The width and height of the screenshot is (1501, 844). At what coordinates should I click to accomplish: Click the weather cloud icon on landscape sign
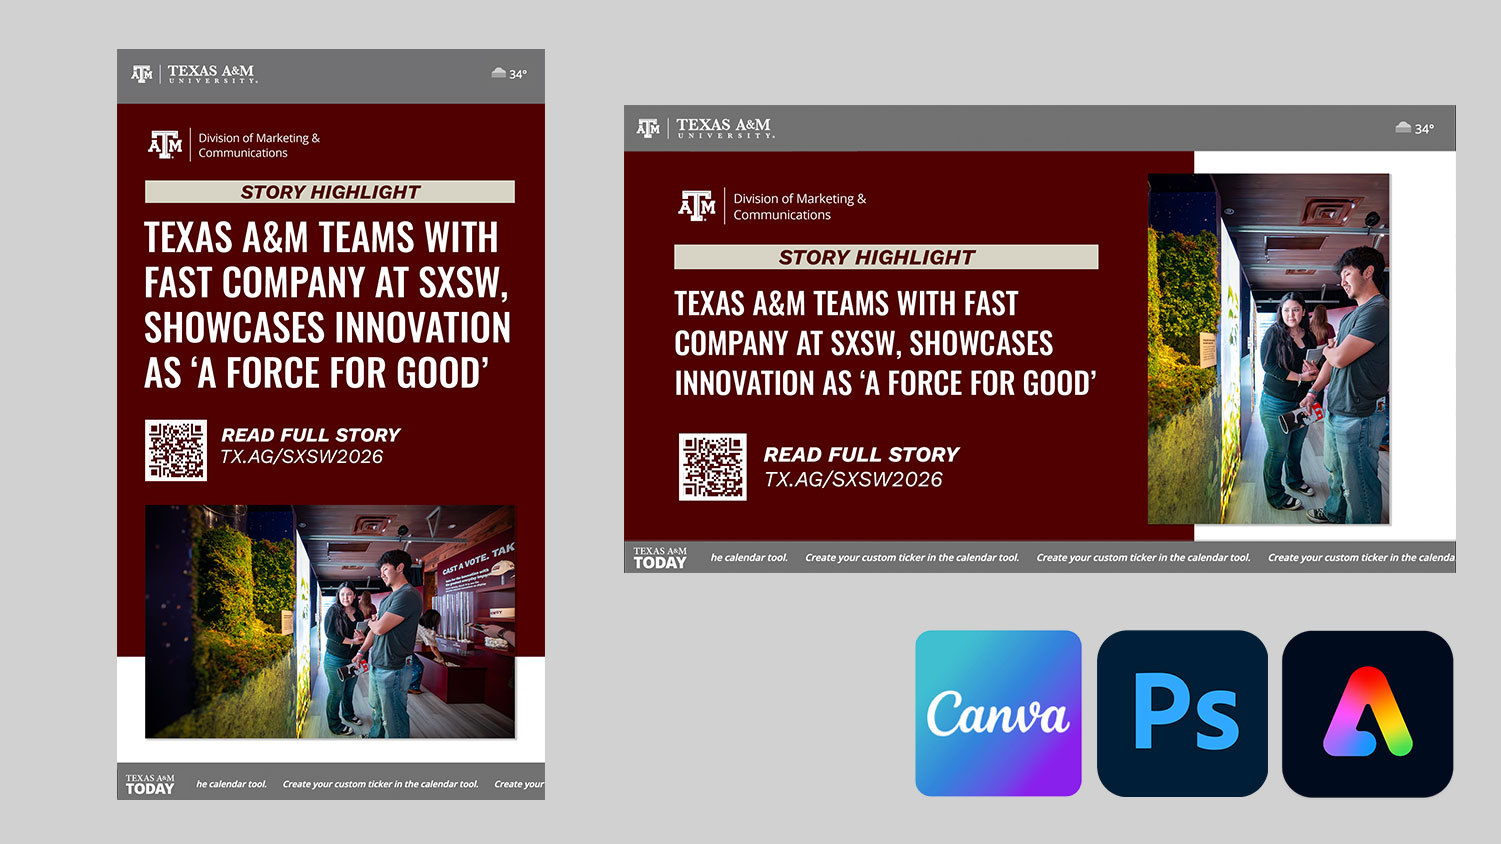[1403, 128]
